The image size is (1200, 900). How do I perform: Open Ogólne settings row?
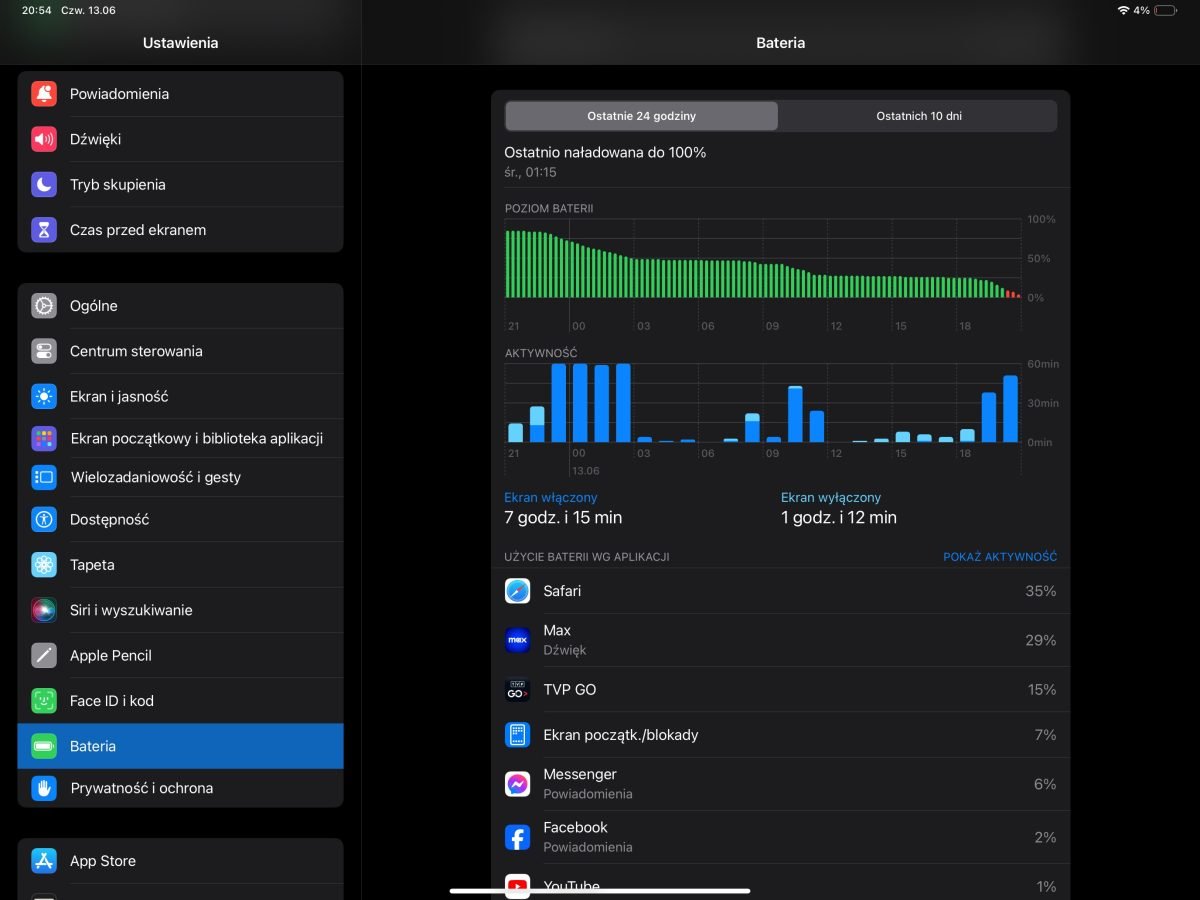tap(180, 306)
